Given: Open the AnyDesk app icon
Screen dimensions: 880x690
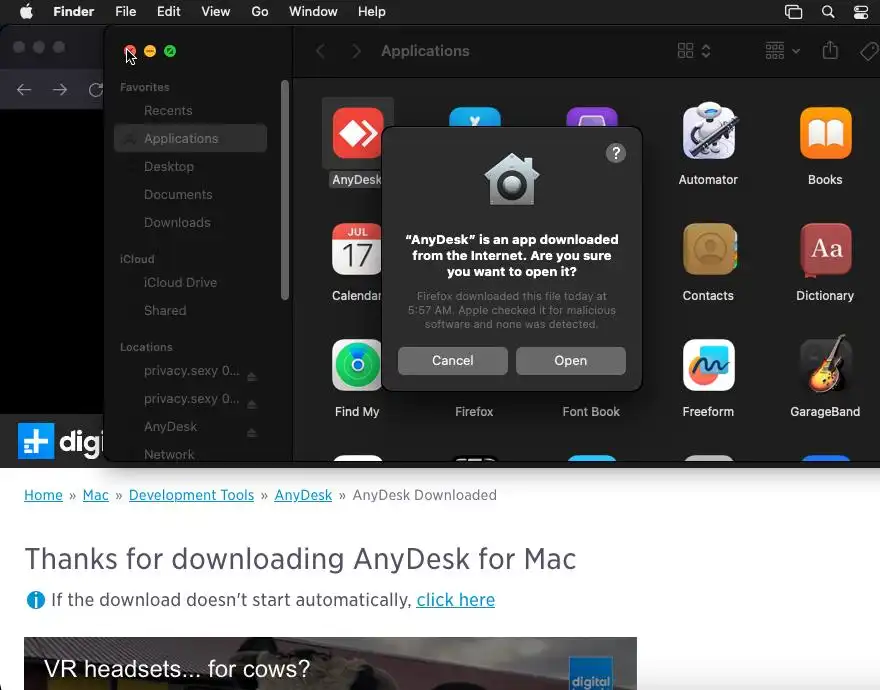Looking at the screenshot, I should (358, 133).
